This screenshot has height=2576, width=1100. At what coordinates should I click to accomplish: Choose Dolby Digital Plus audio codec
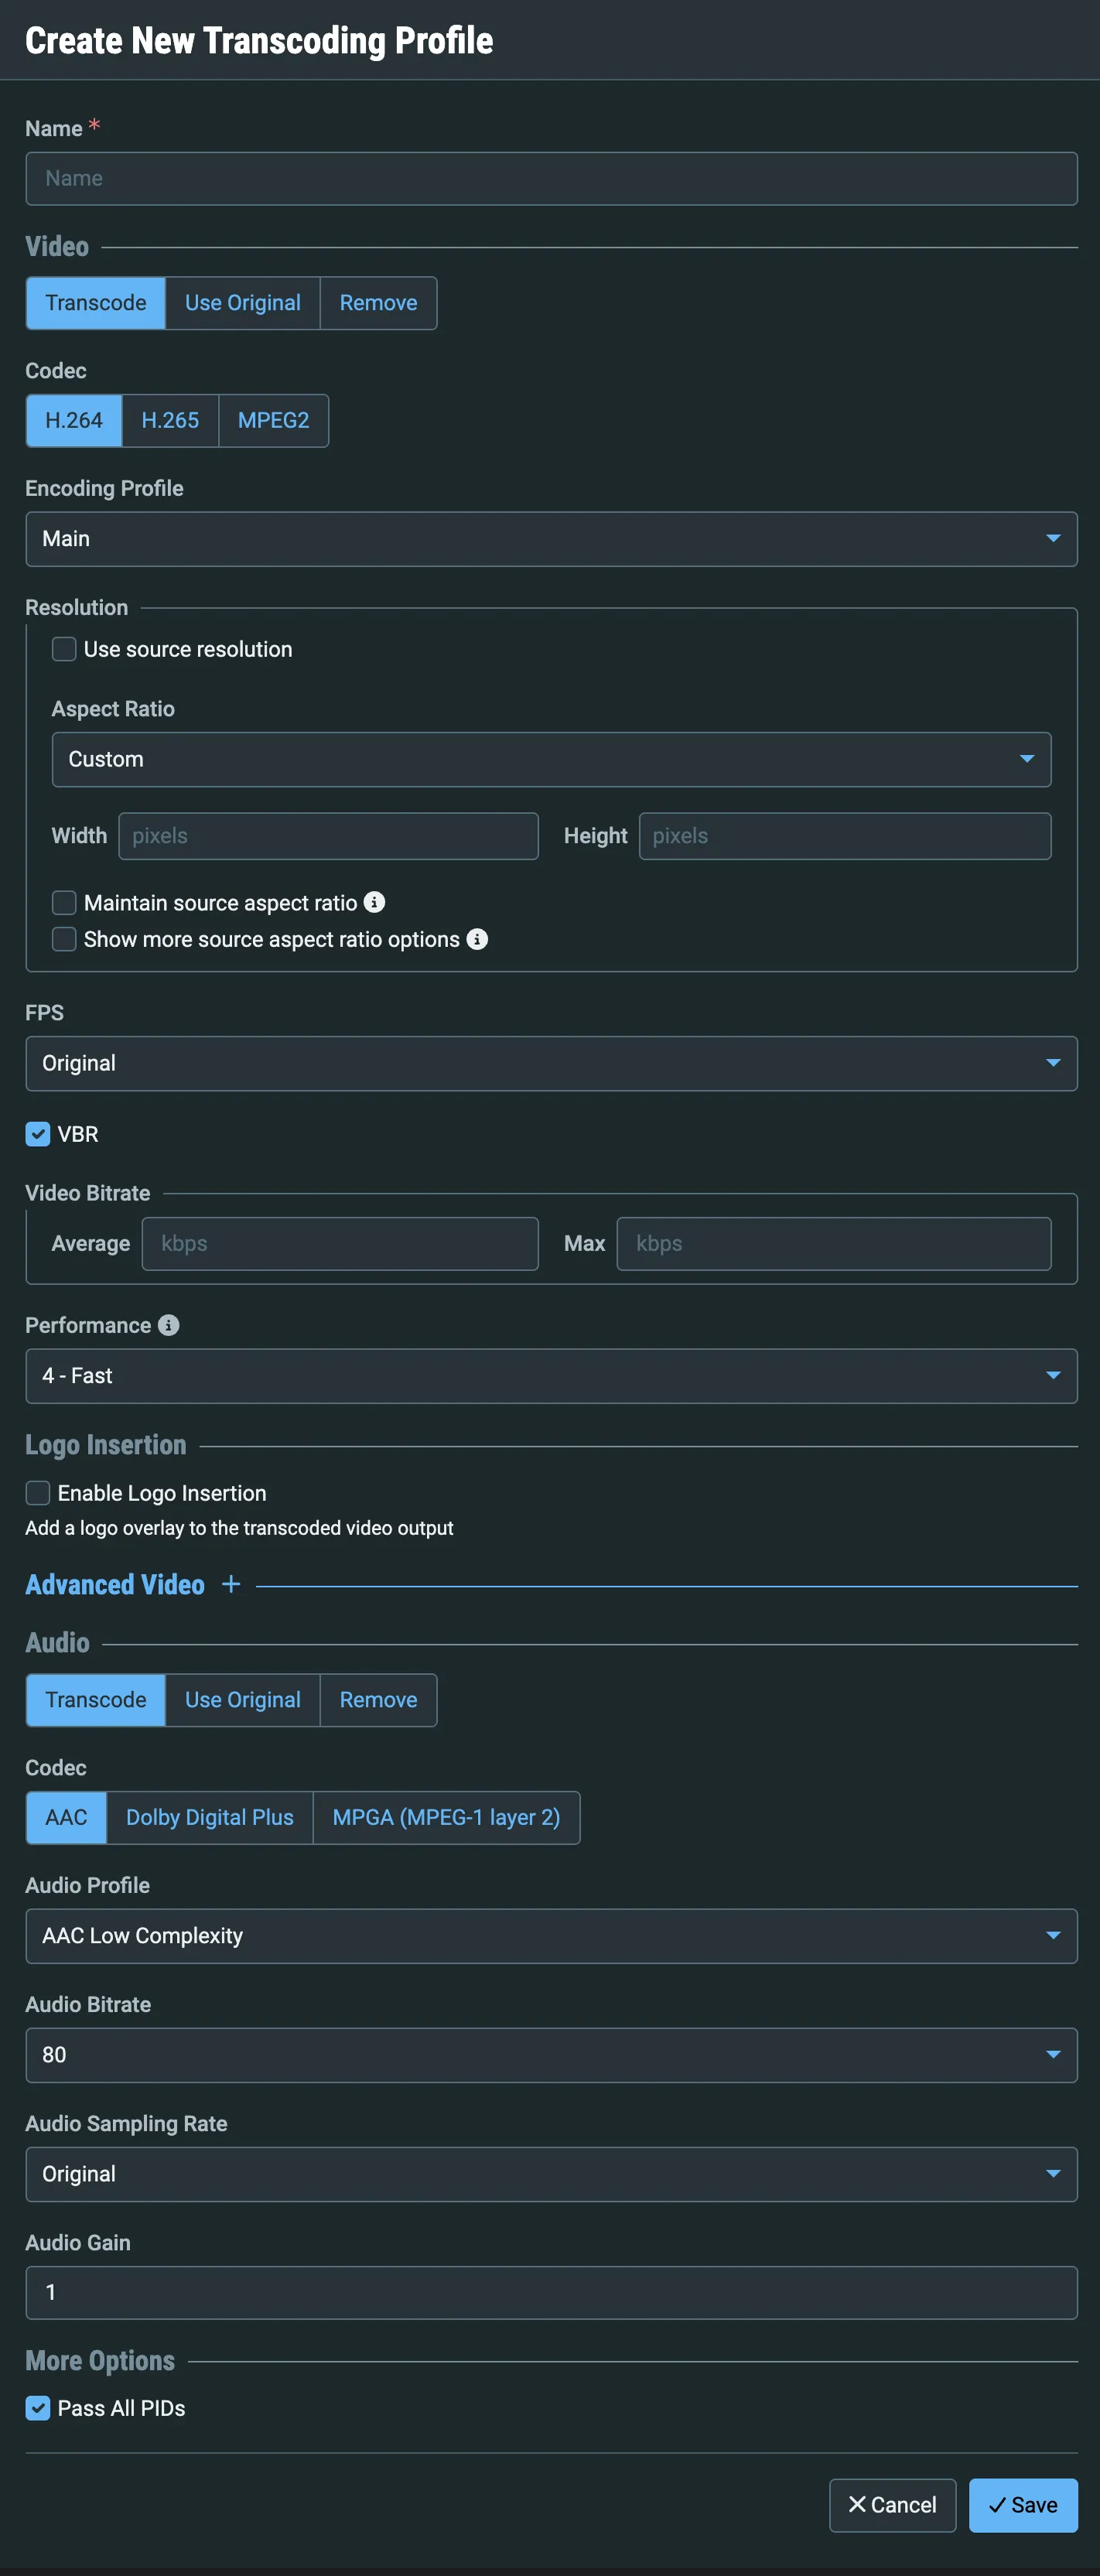[x=210, y=1817]
